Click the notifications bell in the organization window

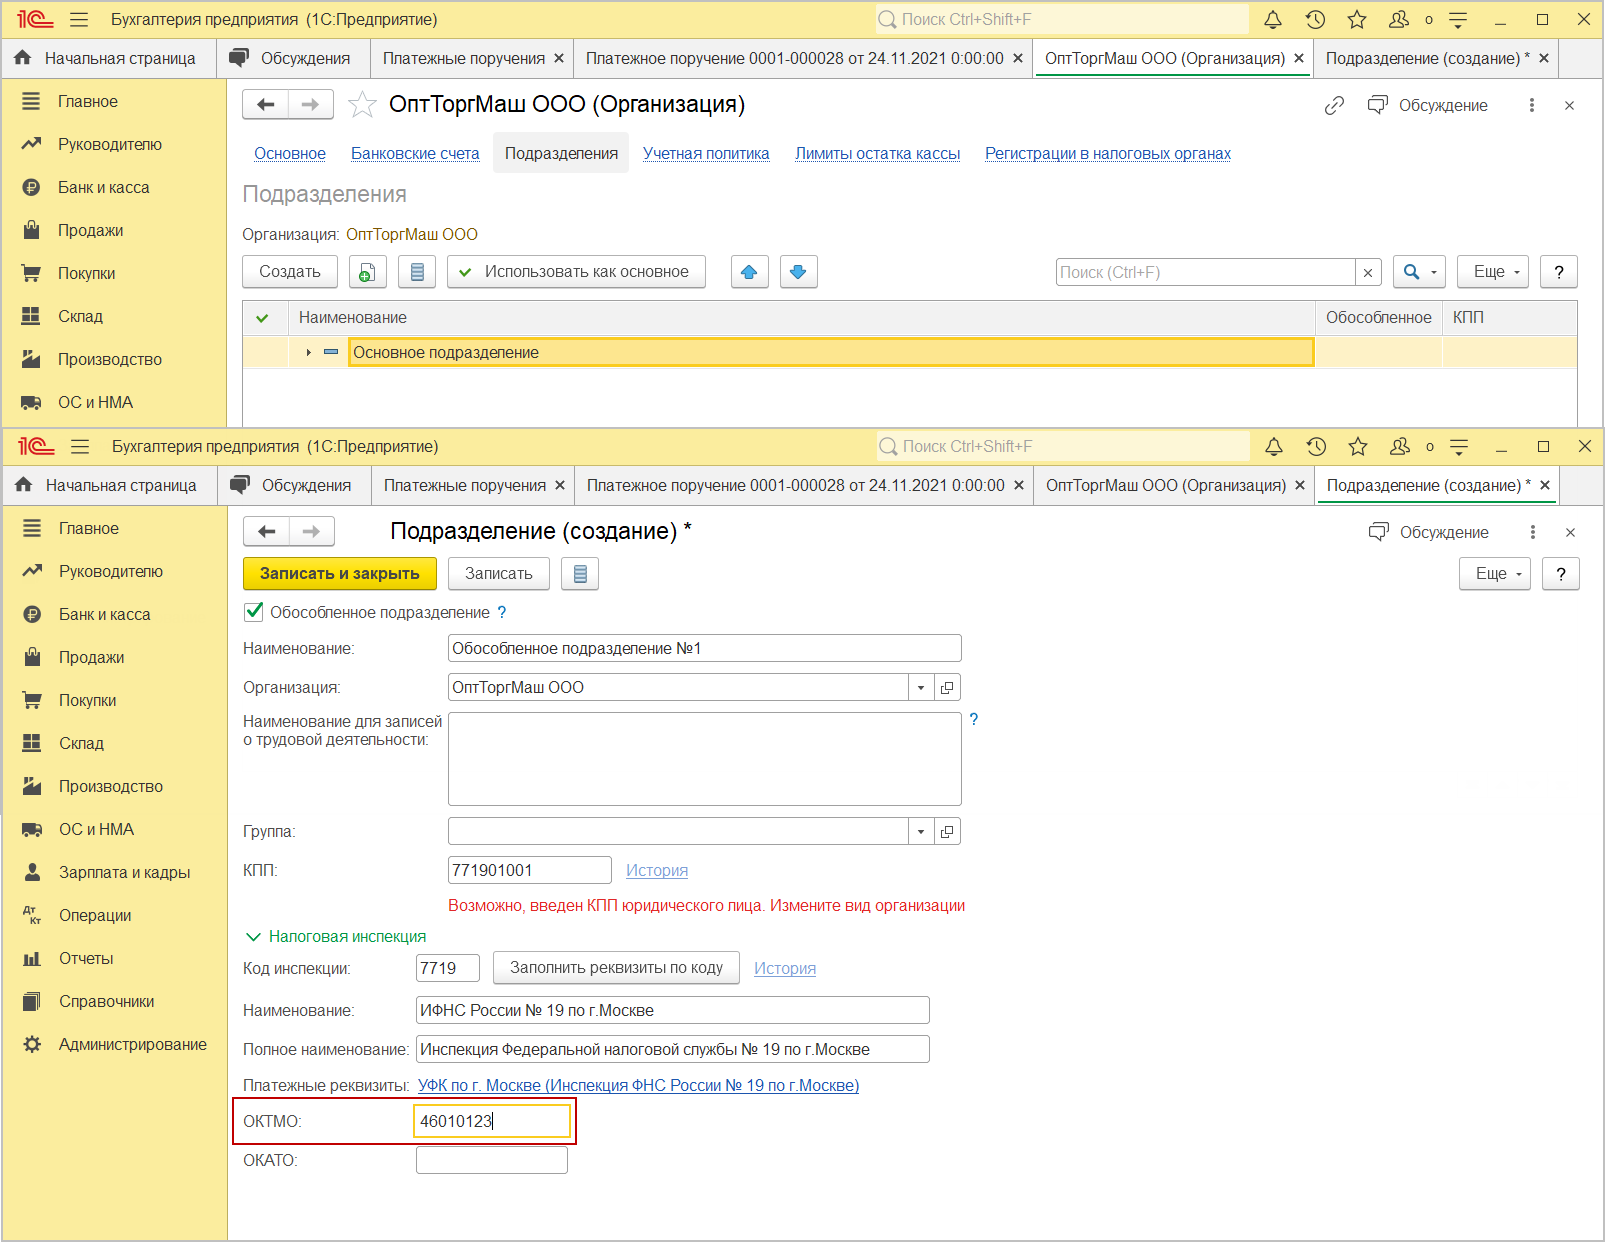(x=1273, y=19)
